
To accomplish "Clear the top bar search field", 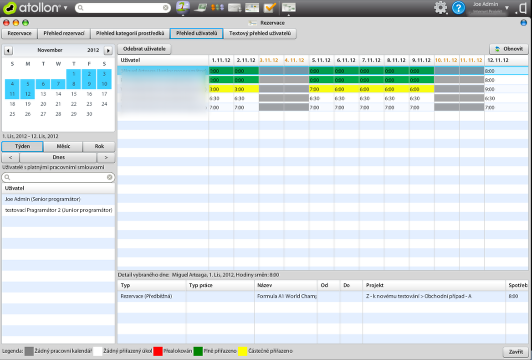I will pos(165,7).
